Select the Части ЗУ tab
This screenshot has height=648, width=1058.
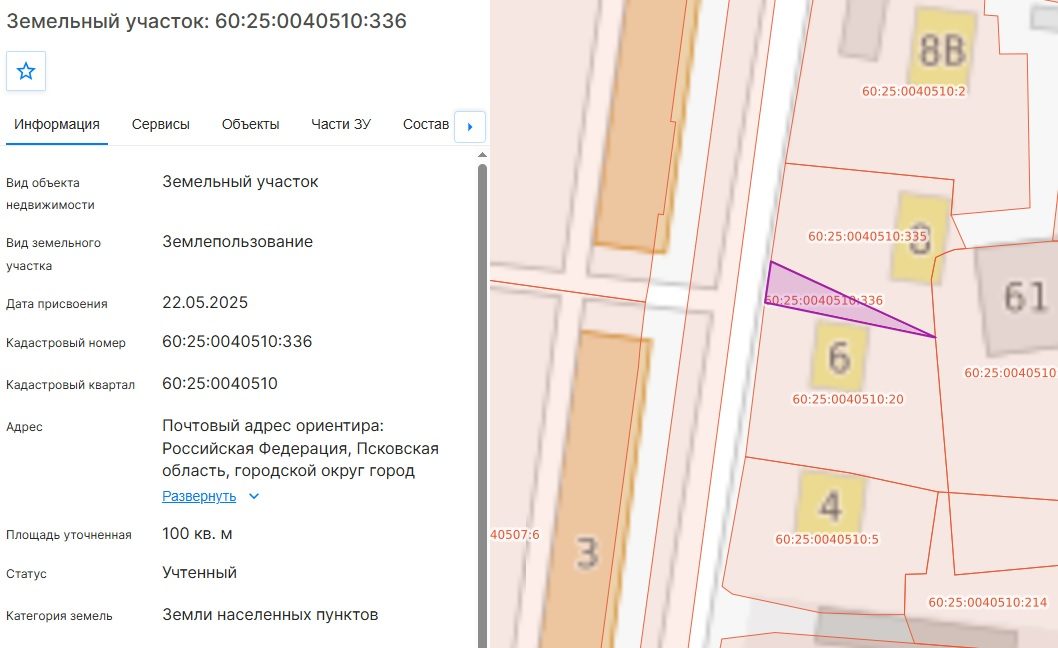coord(341,124)
